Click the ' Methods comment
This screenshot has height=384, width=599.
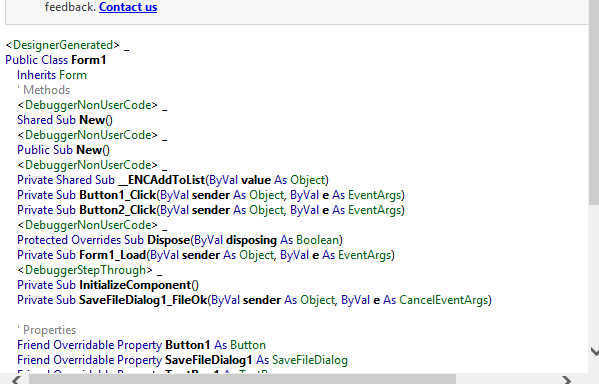coord(44,90)
